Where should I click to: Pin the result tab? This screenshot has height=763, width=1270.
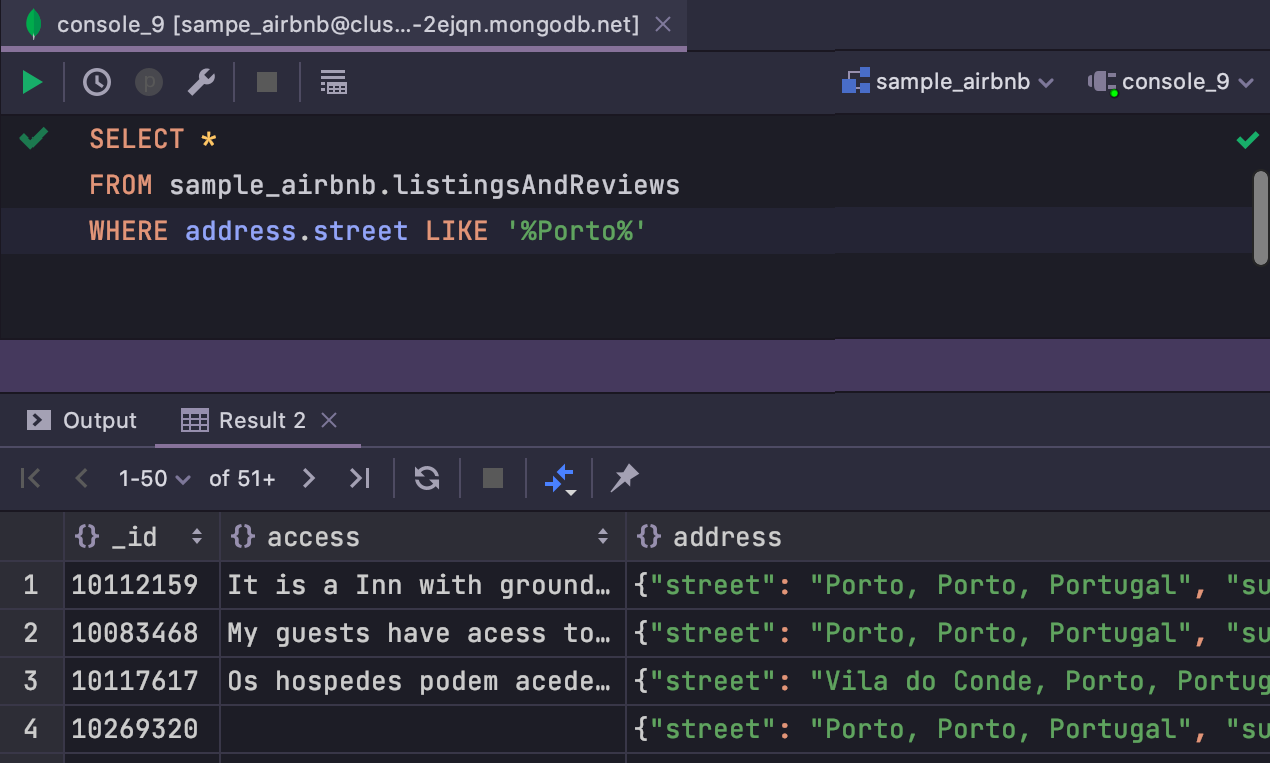point(625,479)
